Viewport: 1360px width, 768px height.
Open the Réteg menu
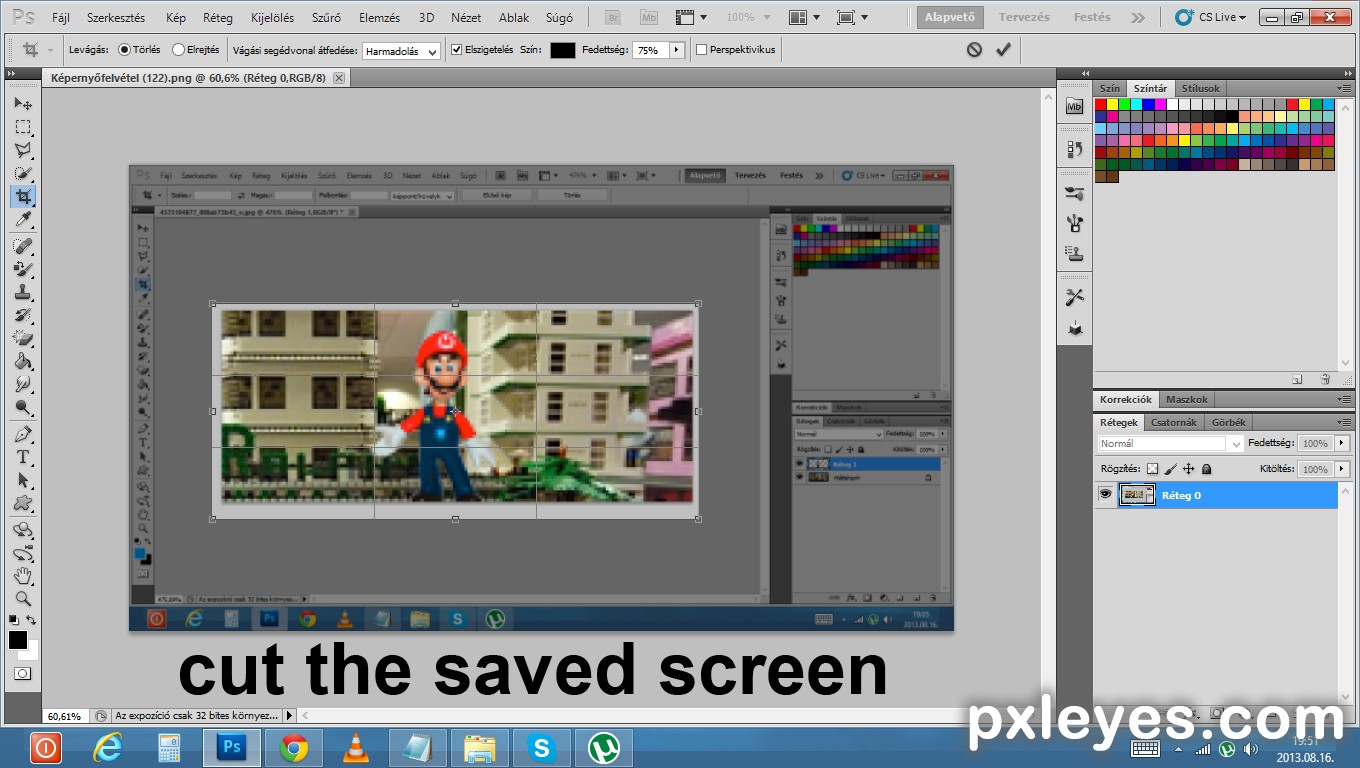pos(217,18)
